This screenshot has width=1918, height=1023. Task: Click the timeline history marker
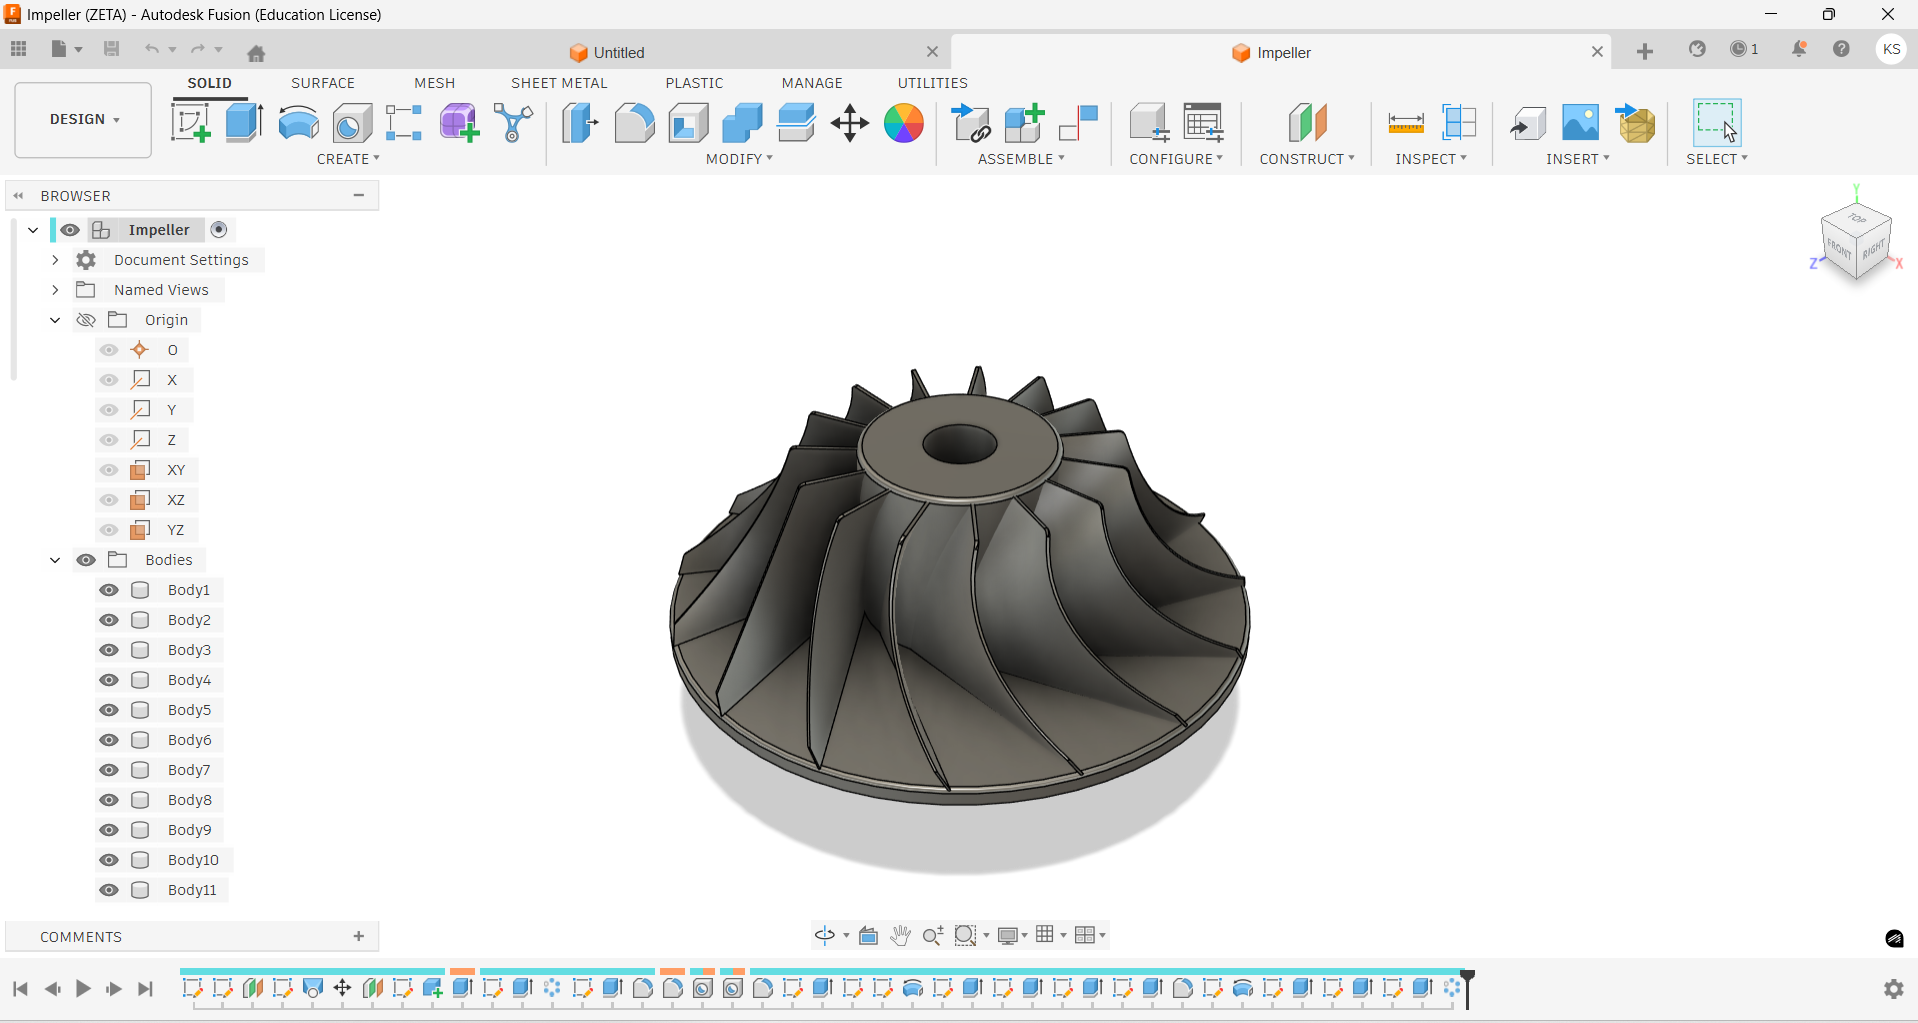coord(1467,988)
